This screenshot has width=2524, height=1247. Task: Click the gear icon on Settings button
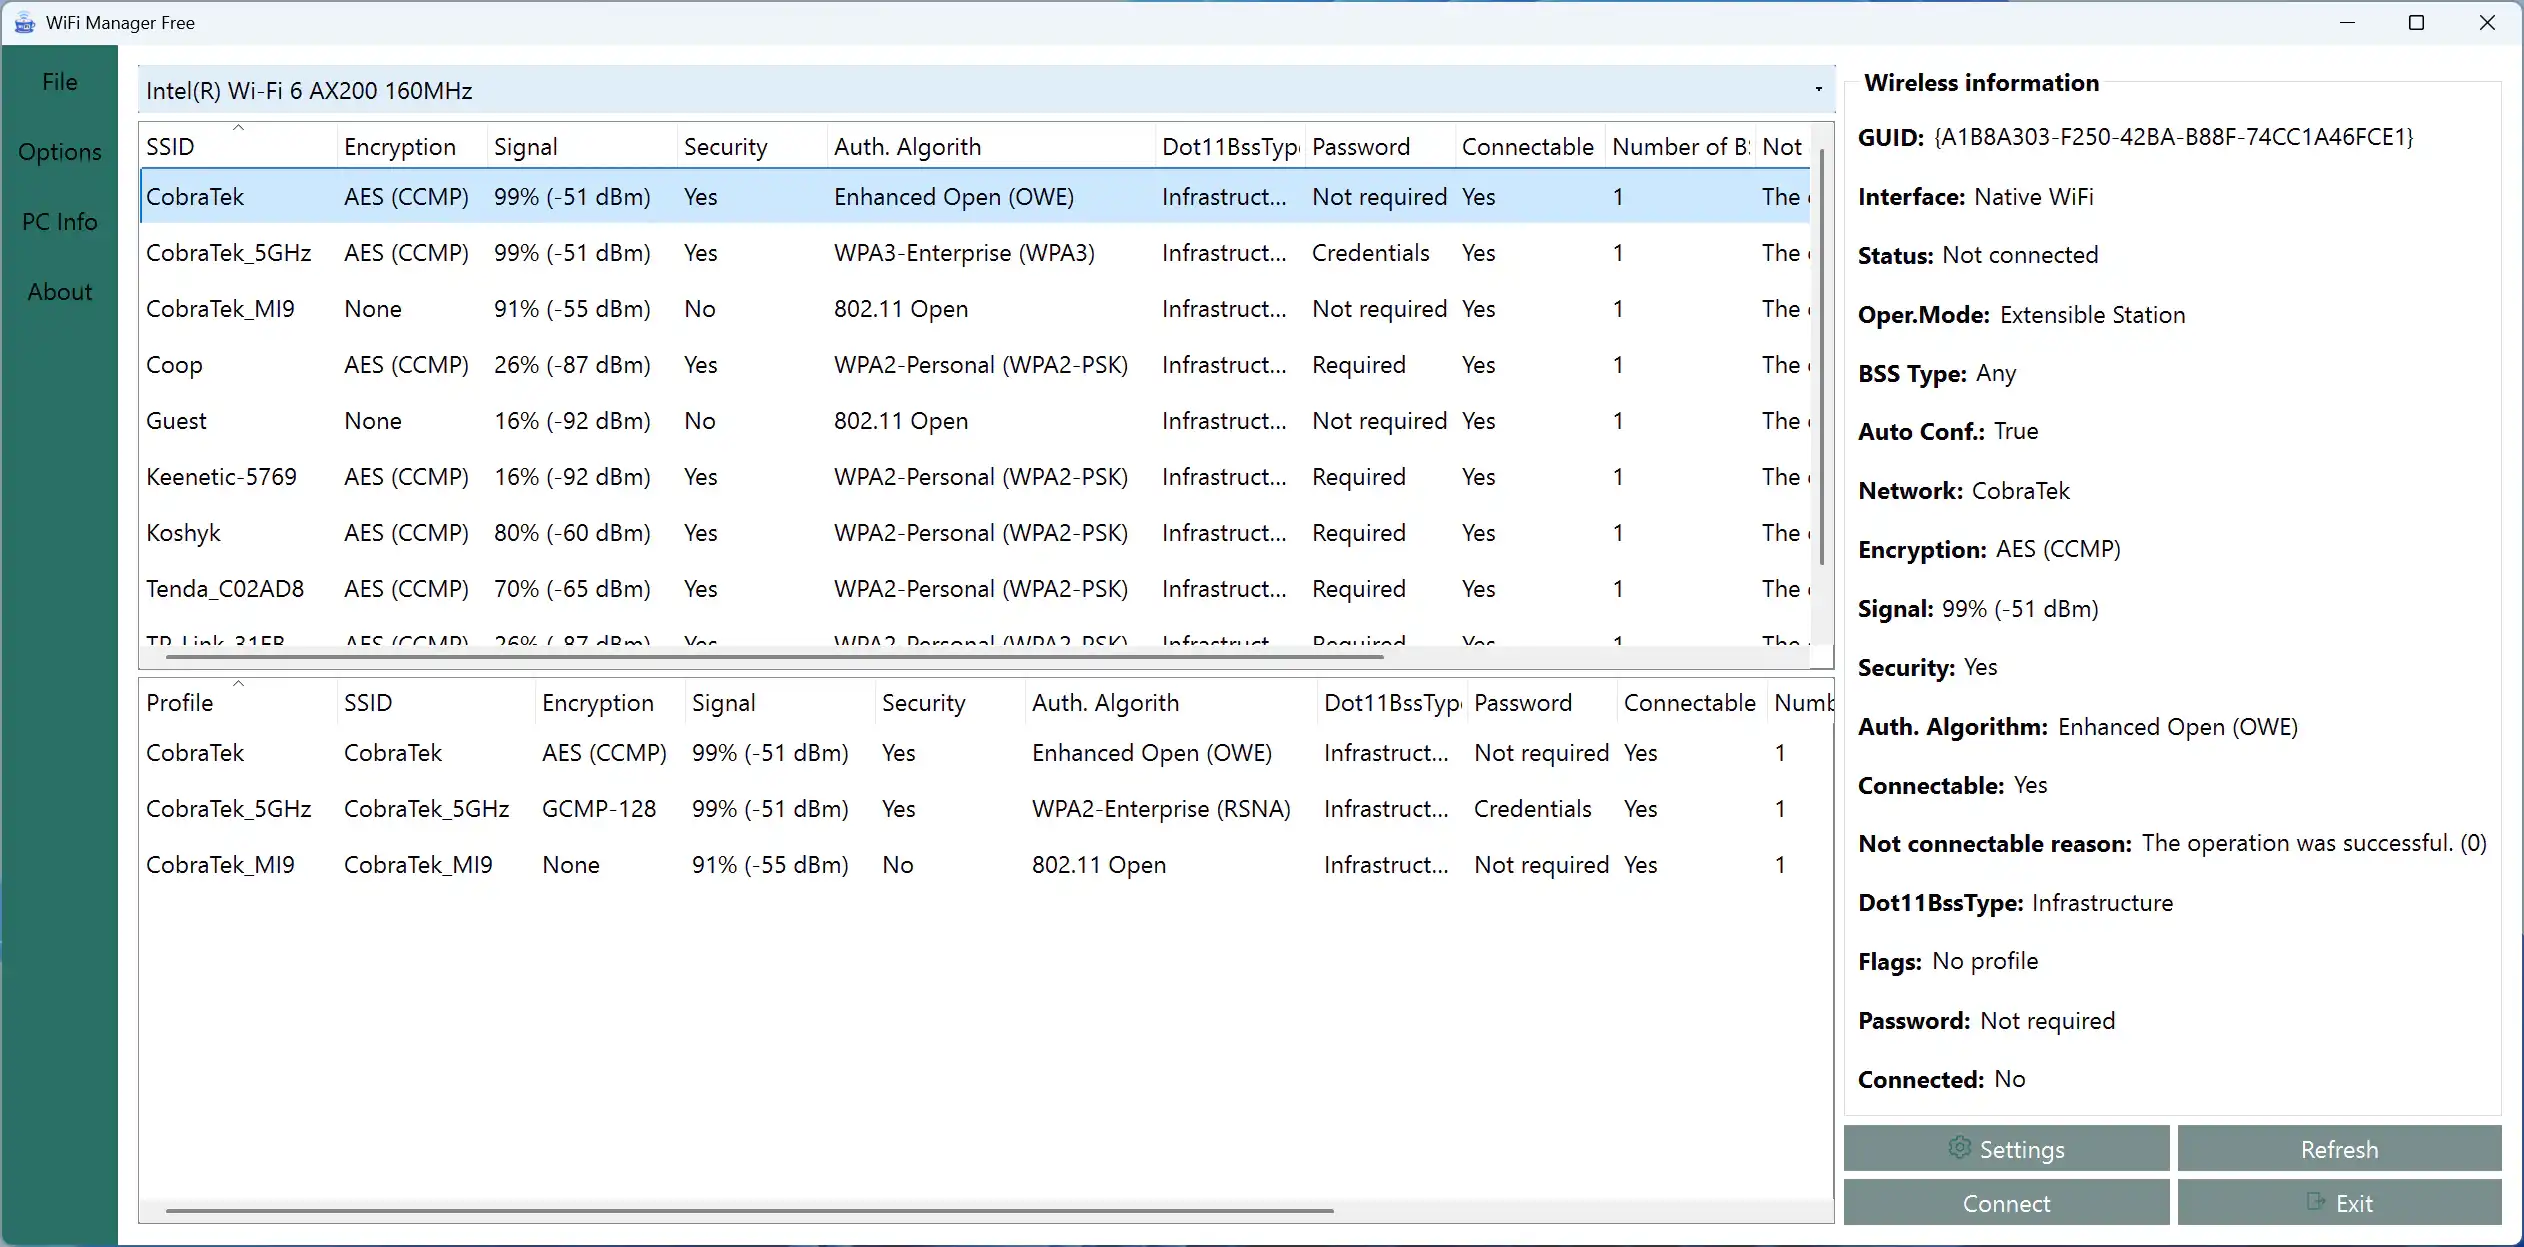[x=1959, y=1148]
